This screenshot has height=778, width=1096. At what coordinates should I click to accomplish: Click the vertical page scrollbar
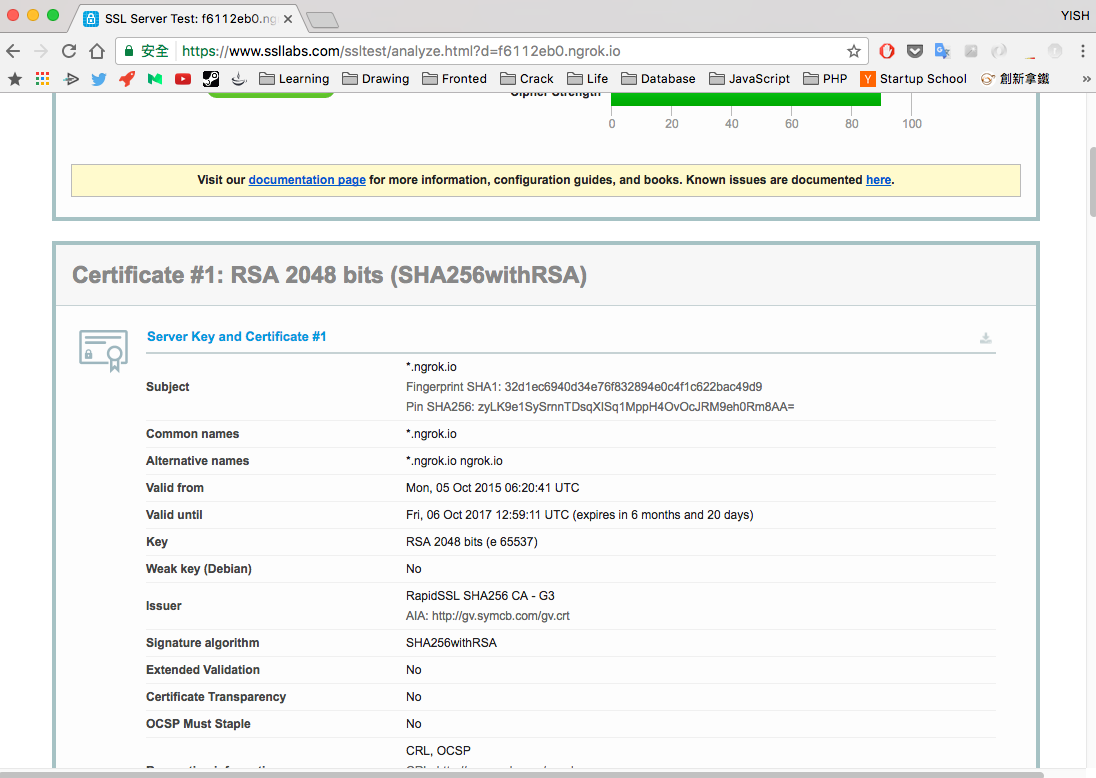pos(1092,182)
